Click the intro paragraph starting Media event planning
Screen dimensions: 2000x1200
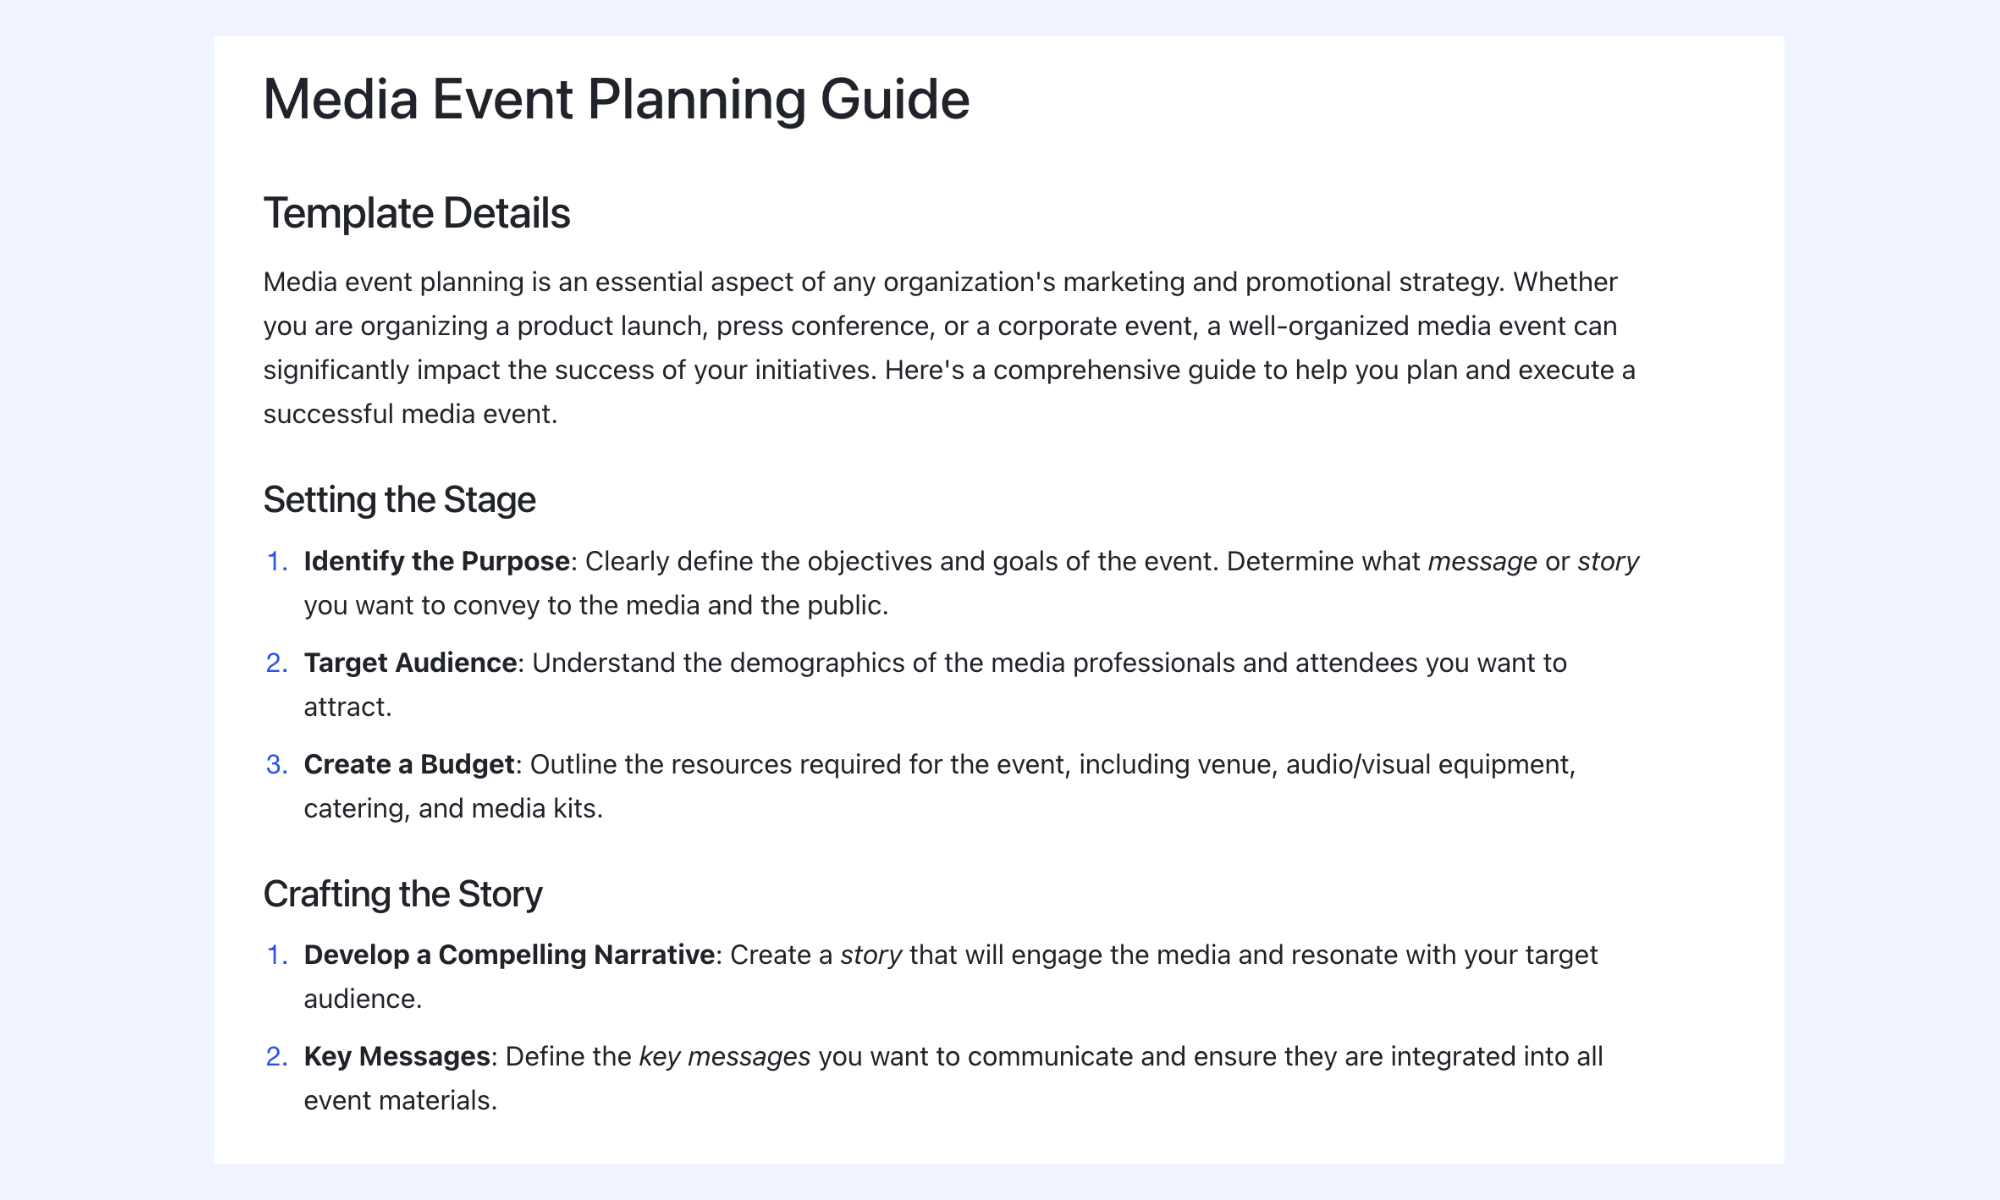point(950,348)
